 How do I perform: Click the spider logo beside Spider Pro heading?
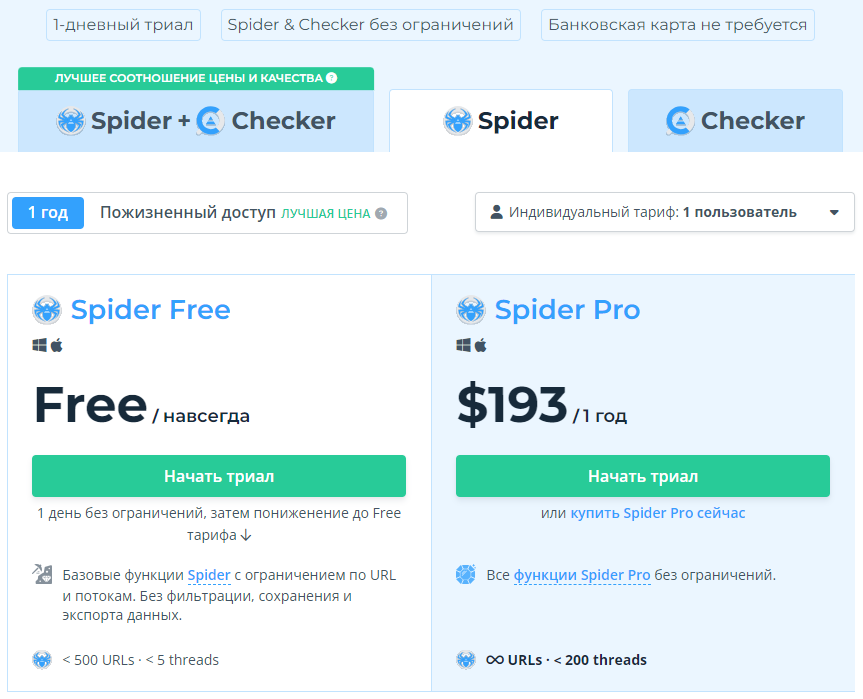click(471, 310)
